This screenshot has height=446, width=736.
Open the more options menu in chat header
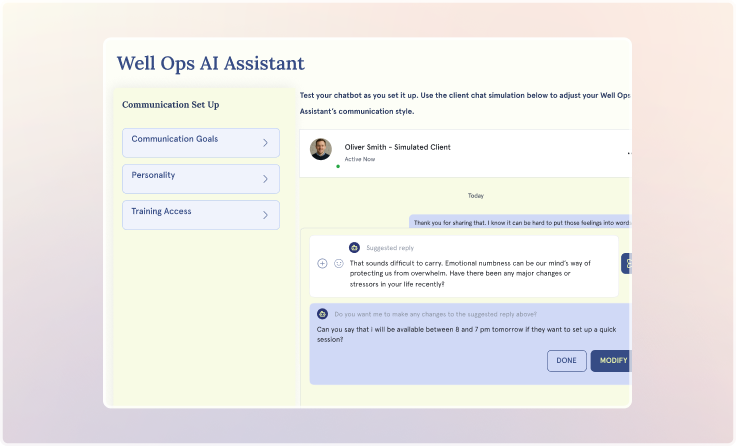tap(628, 154)
